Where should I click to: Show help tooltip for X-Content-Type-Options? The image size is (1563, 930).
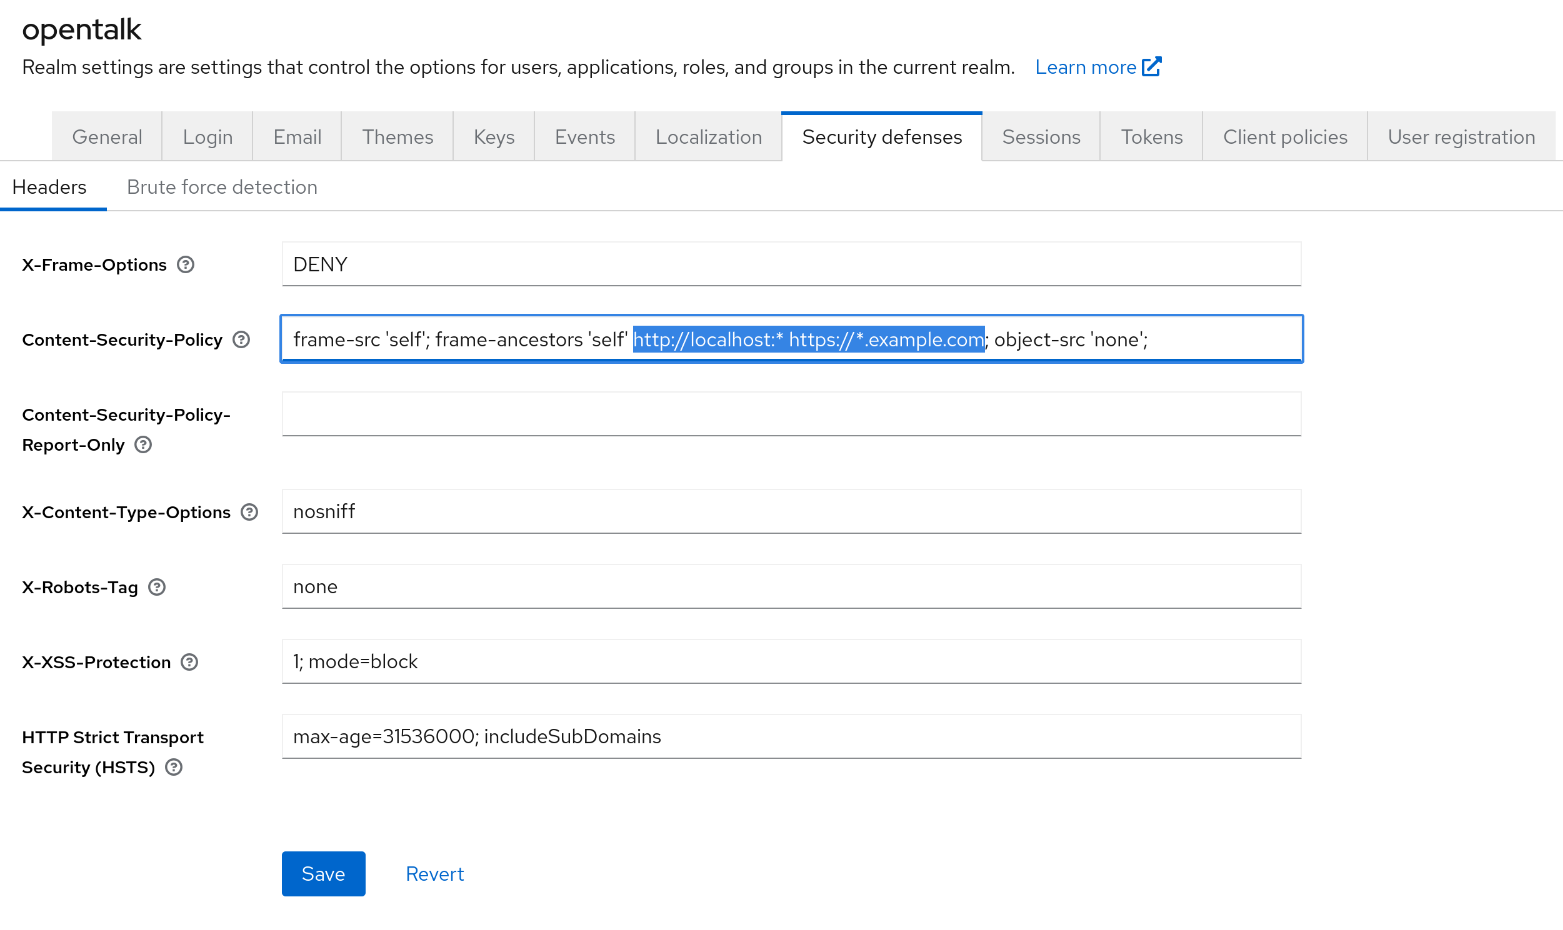point(250,512)
